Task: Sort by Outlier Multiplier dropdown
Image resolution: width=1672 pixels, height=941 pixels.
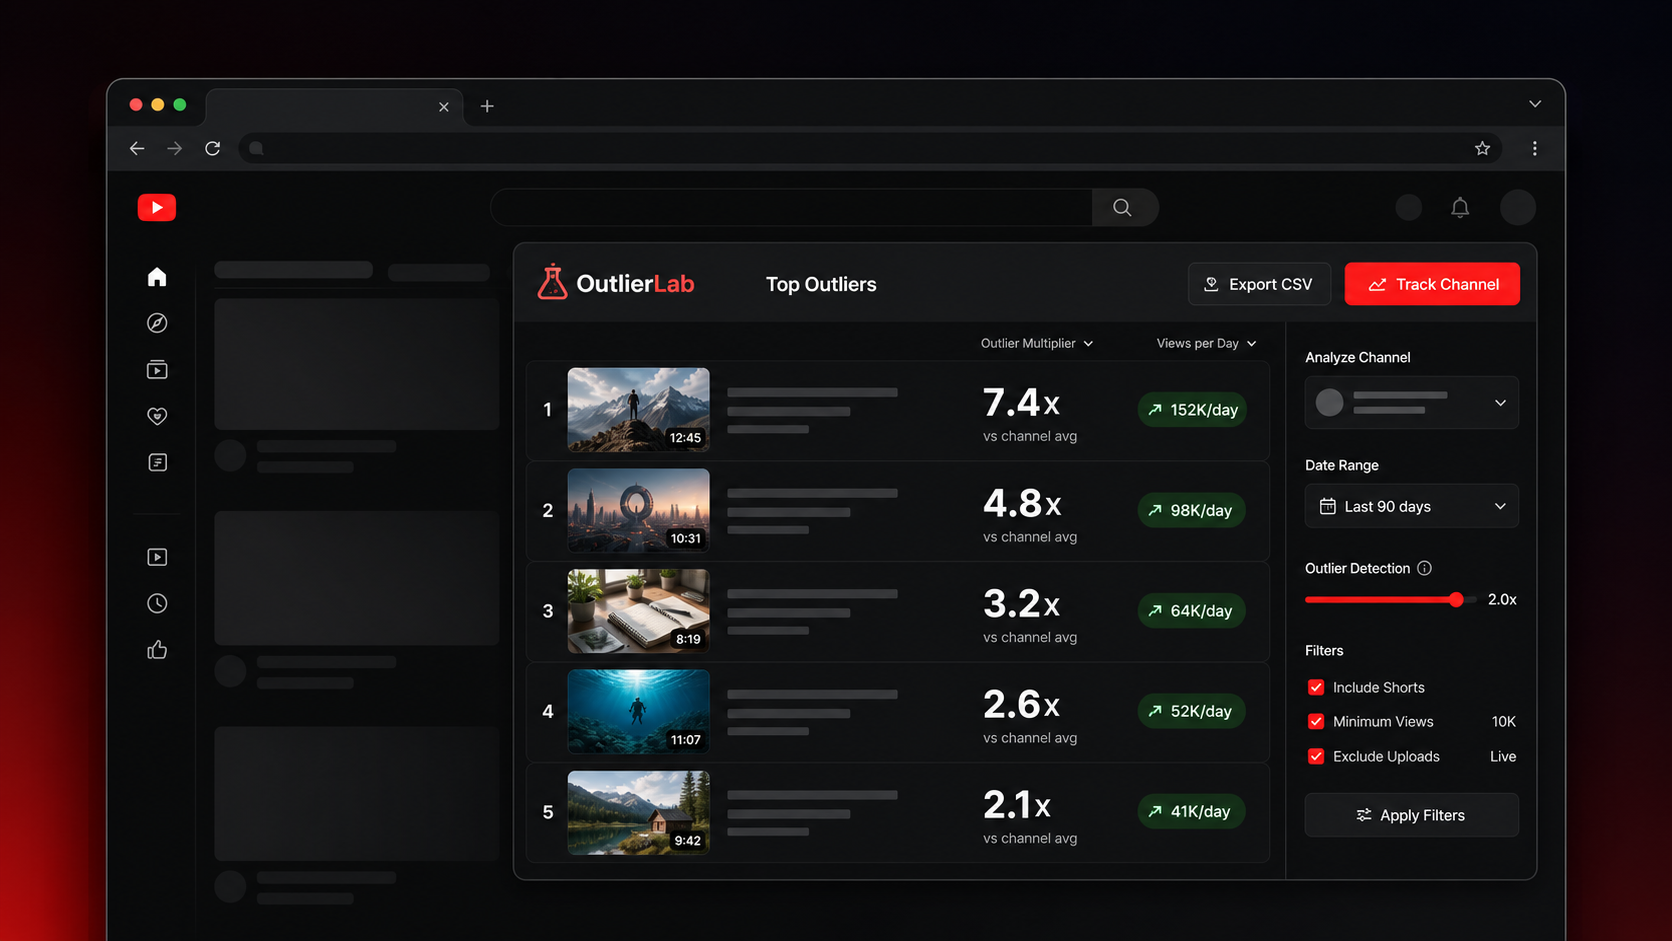Action: (1037, 343)
